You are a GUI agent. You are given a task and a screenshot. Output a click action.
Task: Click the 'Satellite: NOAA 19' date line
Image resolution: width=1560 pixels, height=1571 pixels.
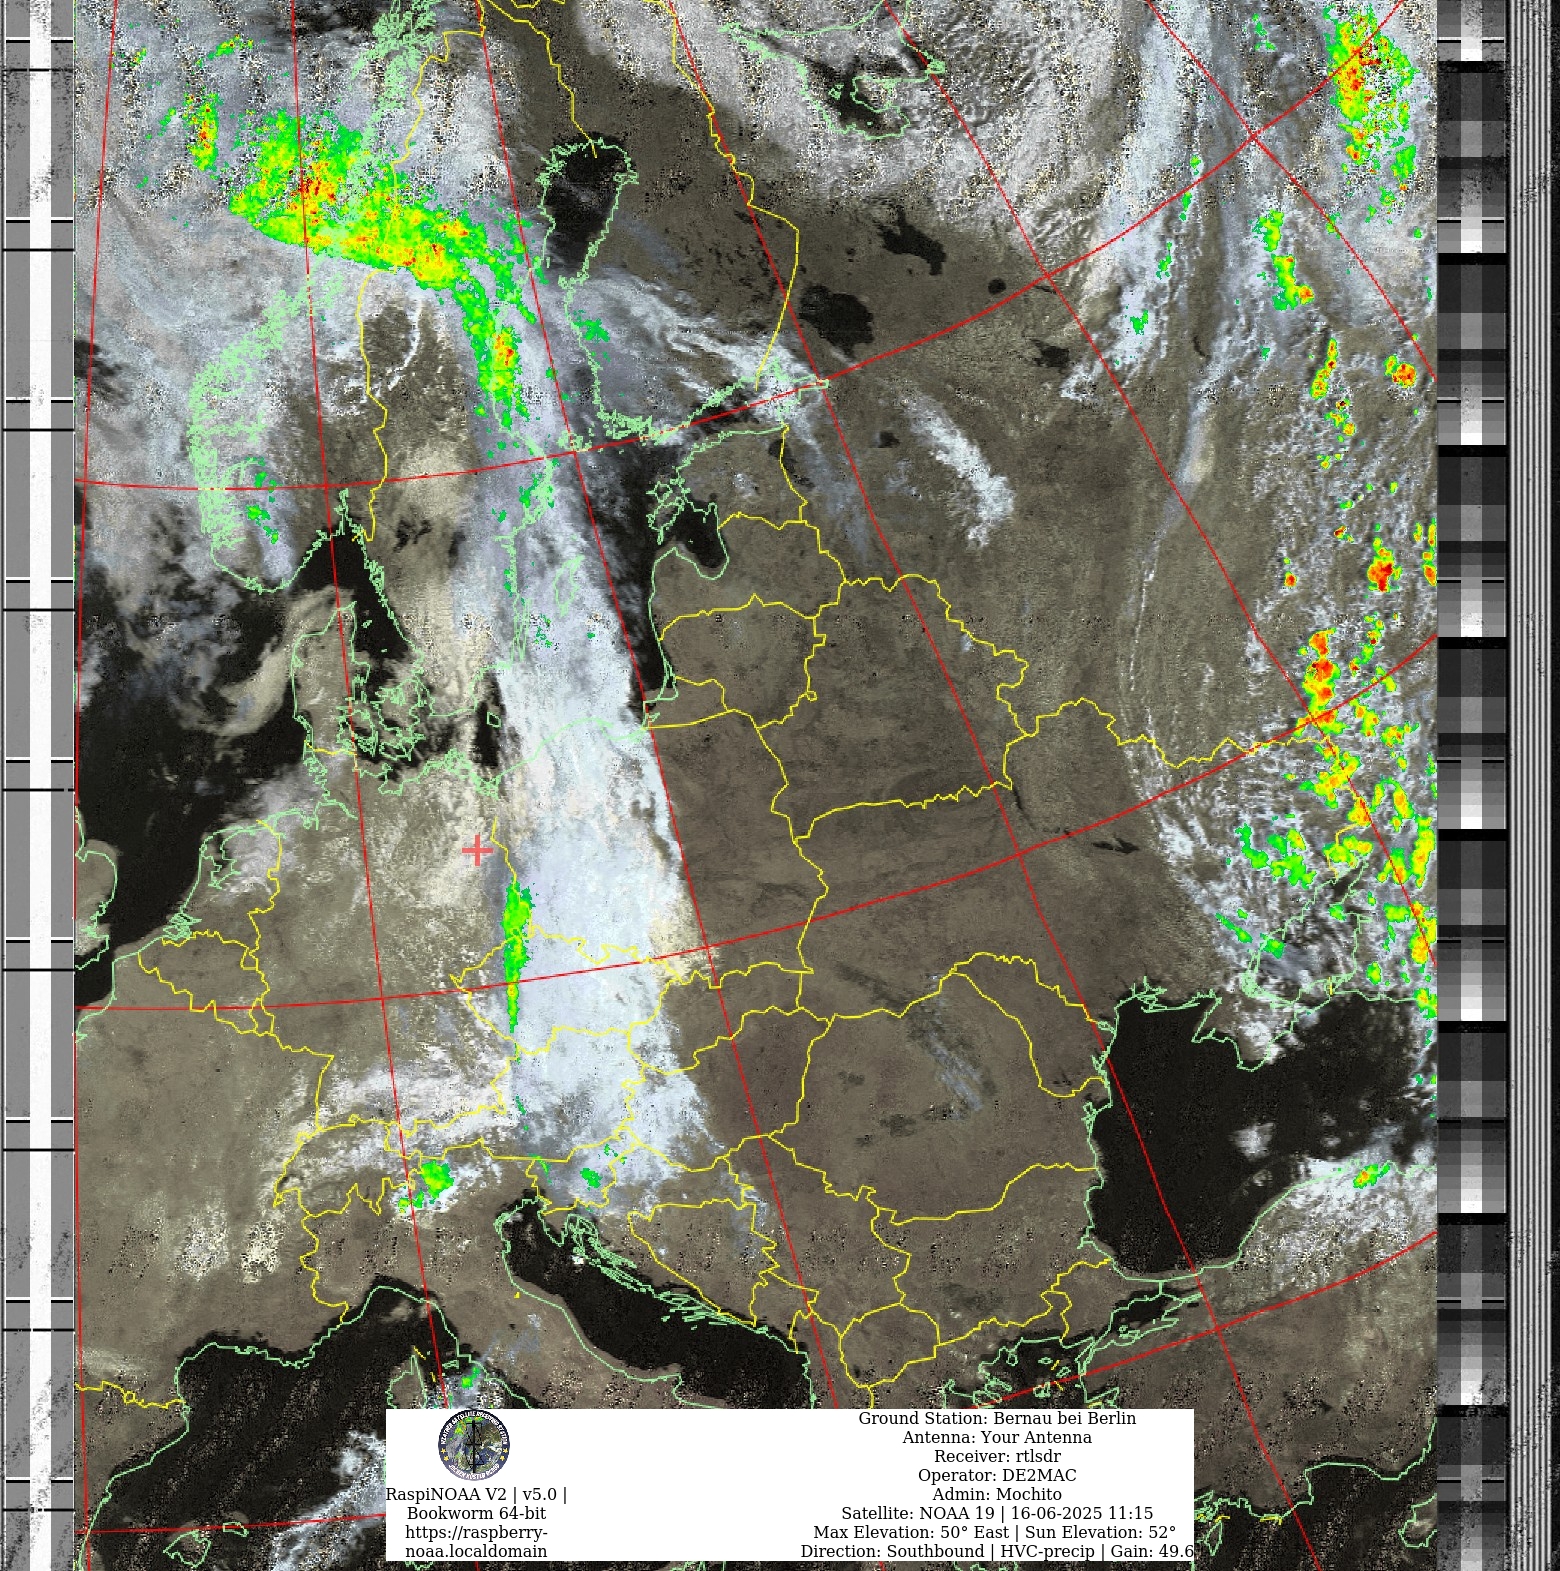tap(997, 1513)
